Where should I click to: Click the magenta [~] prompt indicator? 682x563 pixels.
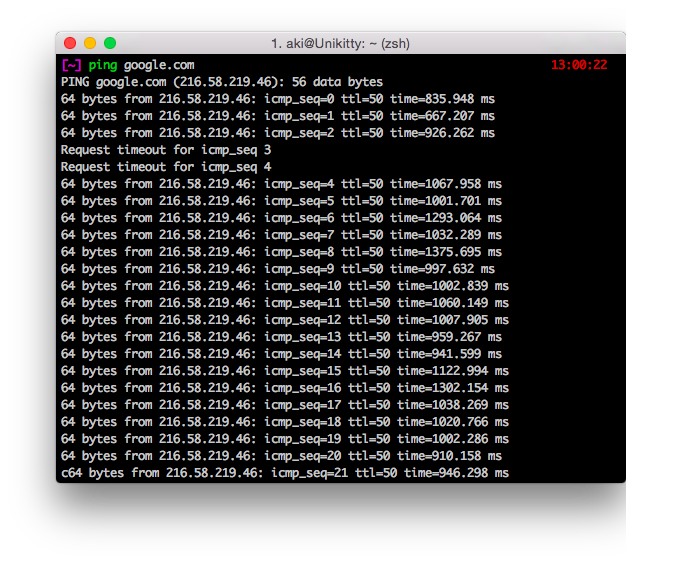(71, 65)
